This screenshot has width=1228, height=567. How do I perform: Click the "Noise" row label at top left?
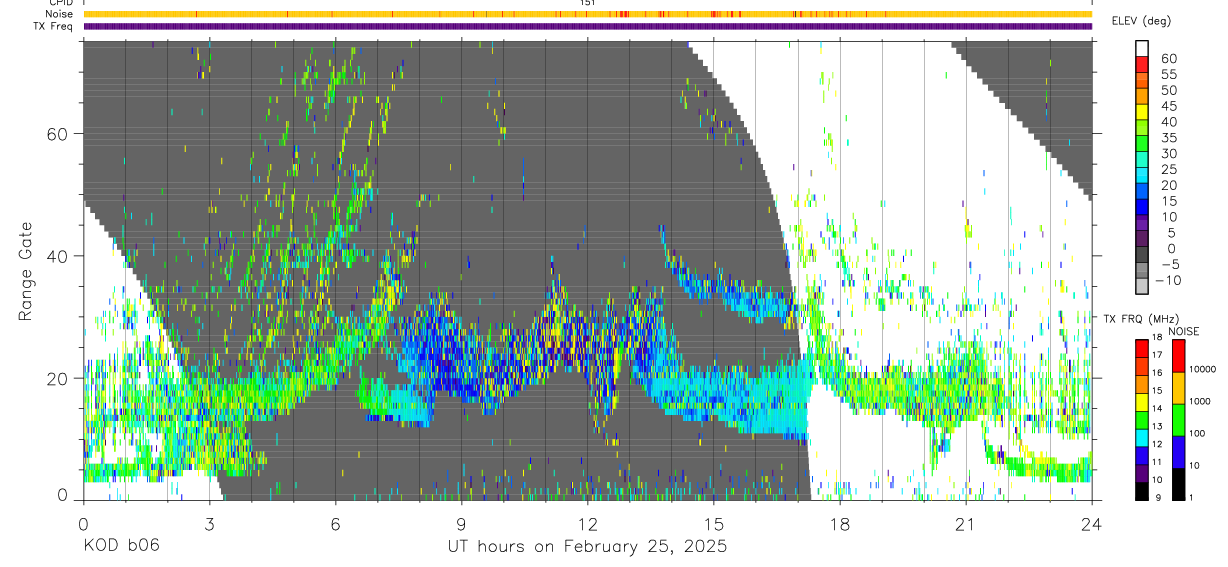[x=60, y=14]
